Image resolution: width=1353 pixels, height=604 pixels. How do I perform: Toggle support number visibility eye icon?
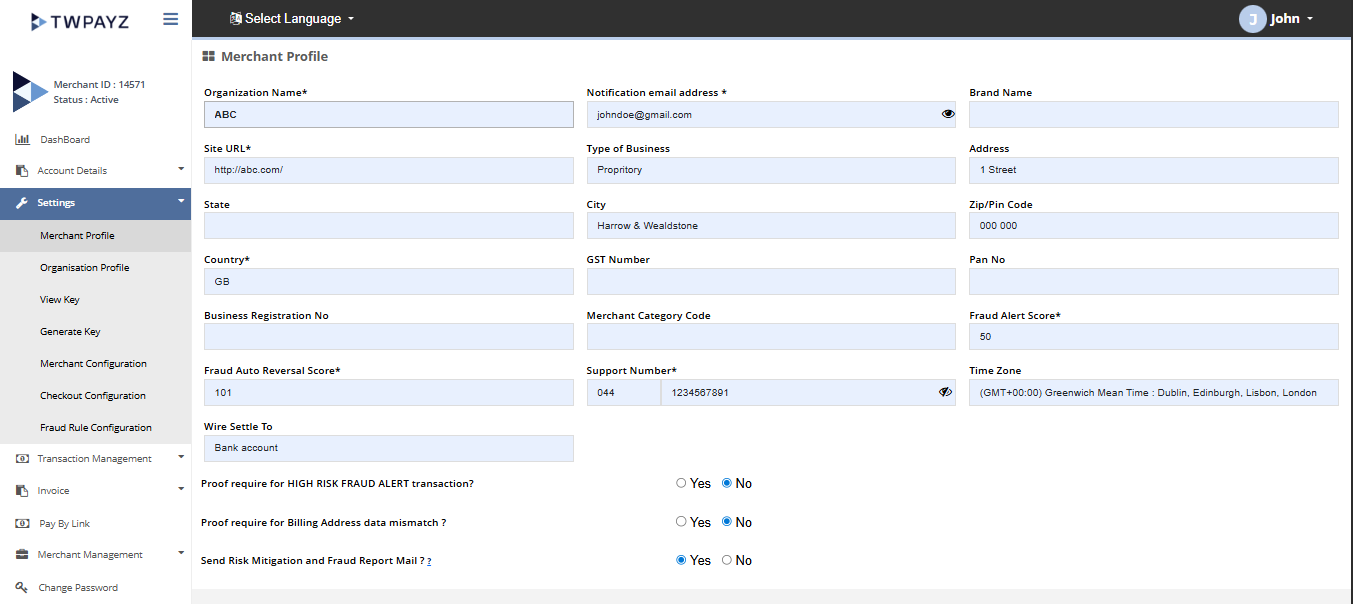[x=945, y=393]
